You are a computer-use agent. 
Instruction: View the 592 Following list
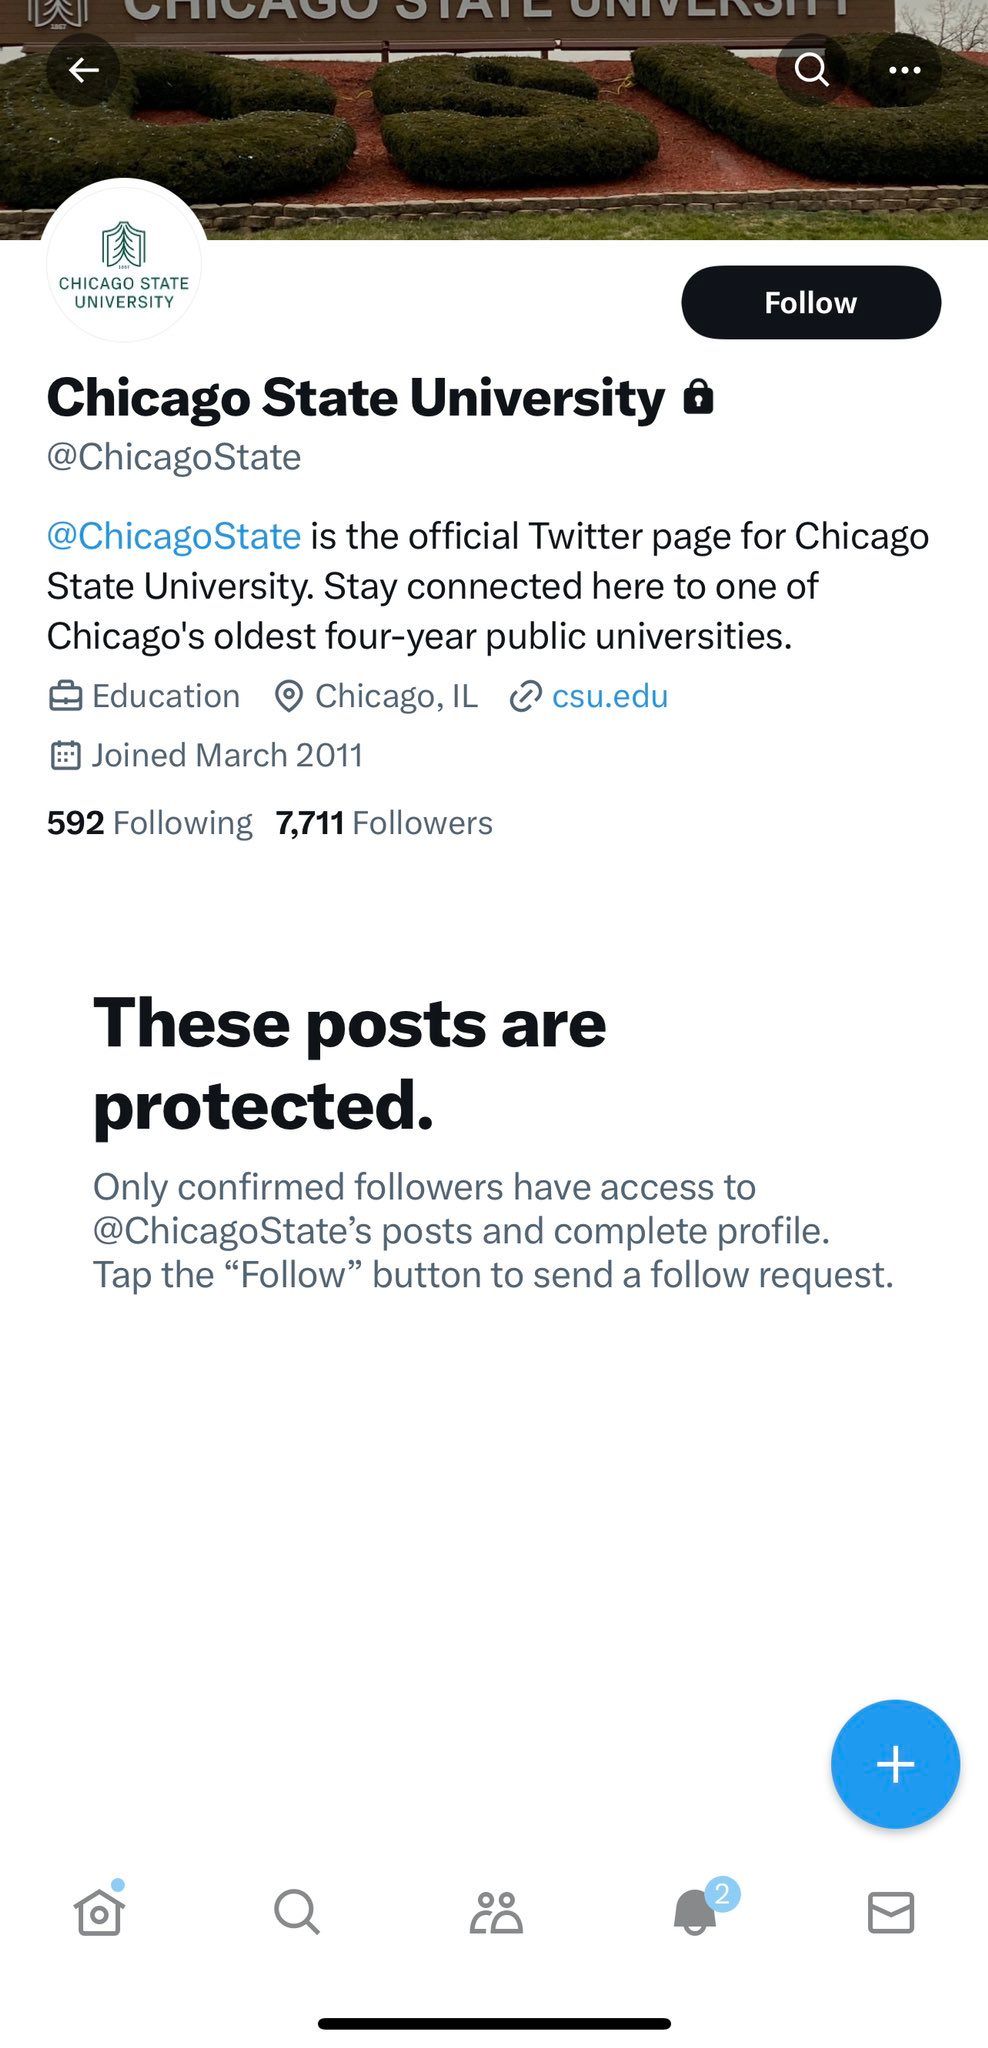pos(150,823)
